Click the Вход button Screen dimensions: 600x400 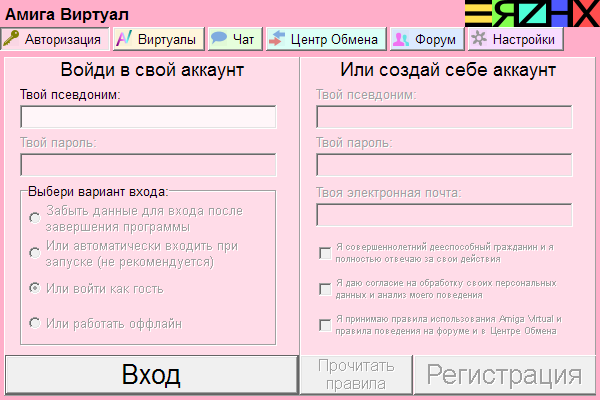click(x=152, y=375)
